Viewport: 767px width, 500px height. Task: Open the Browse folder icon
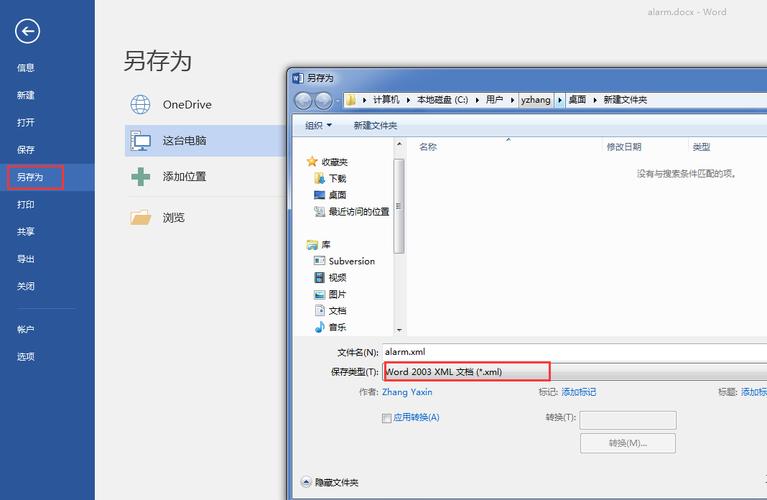pos(140,217)
